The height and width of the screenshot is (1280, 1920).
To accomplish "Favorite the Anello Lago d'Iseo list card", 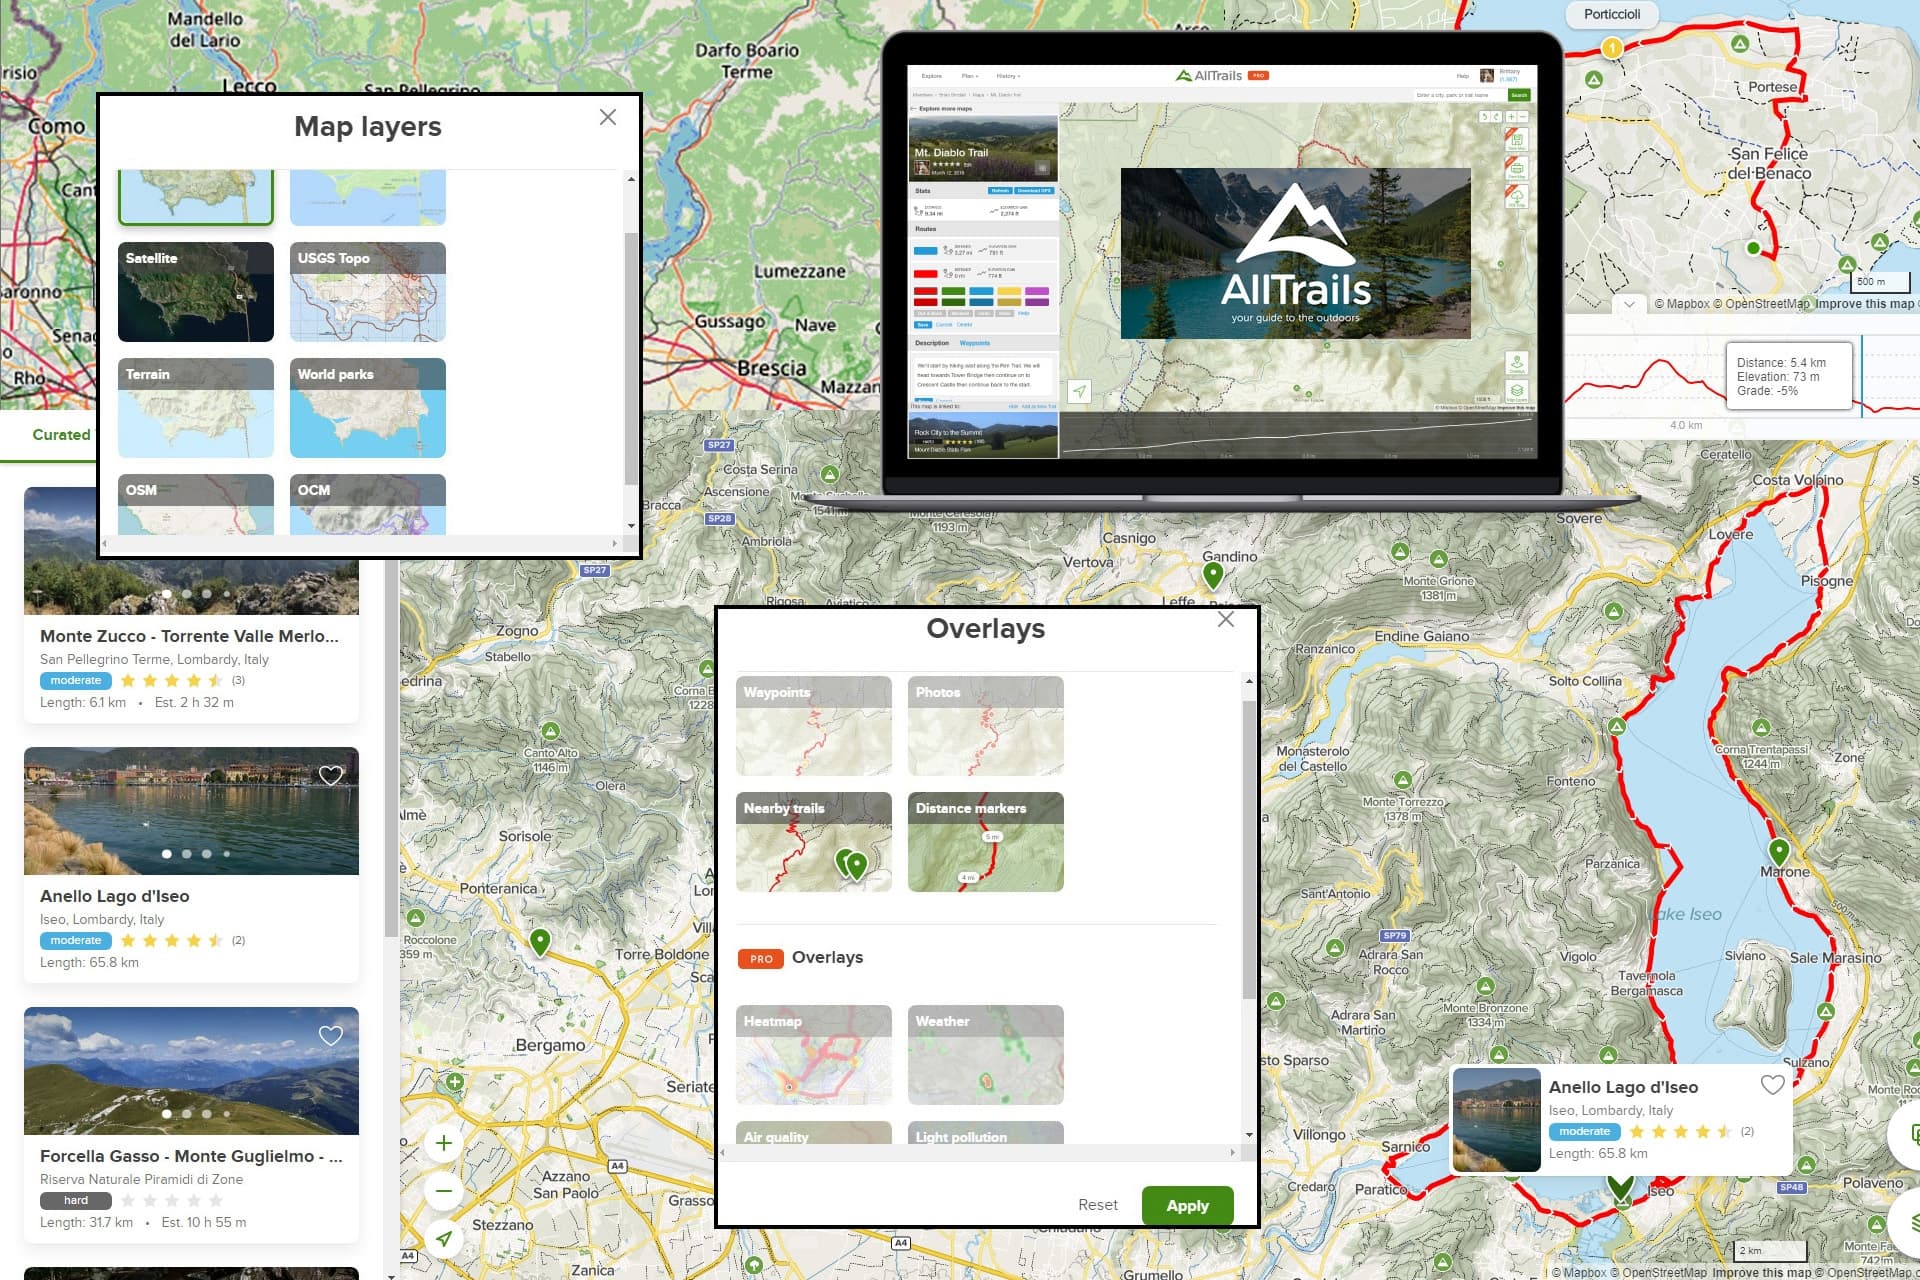I will [x=331, y=775].
